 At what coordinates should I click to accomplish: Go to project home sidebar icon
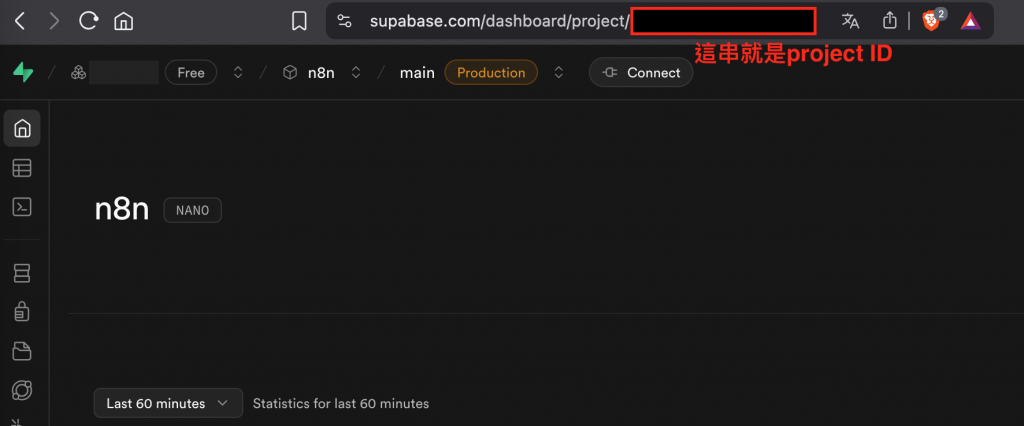coord(22,128)
